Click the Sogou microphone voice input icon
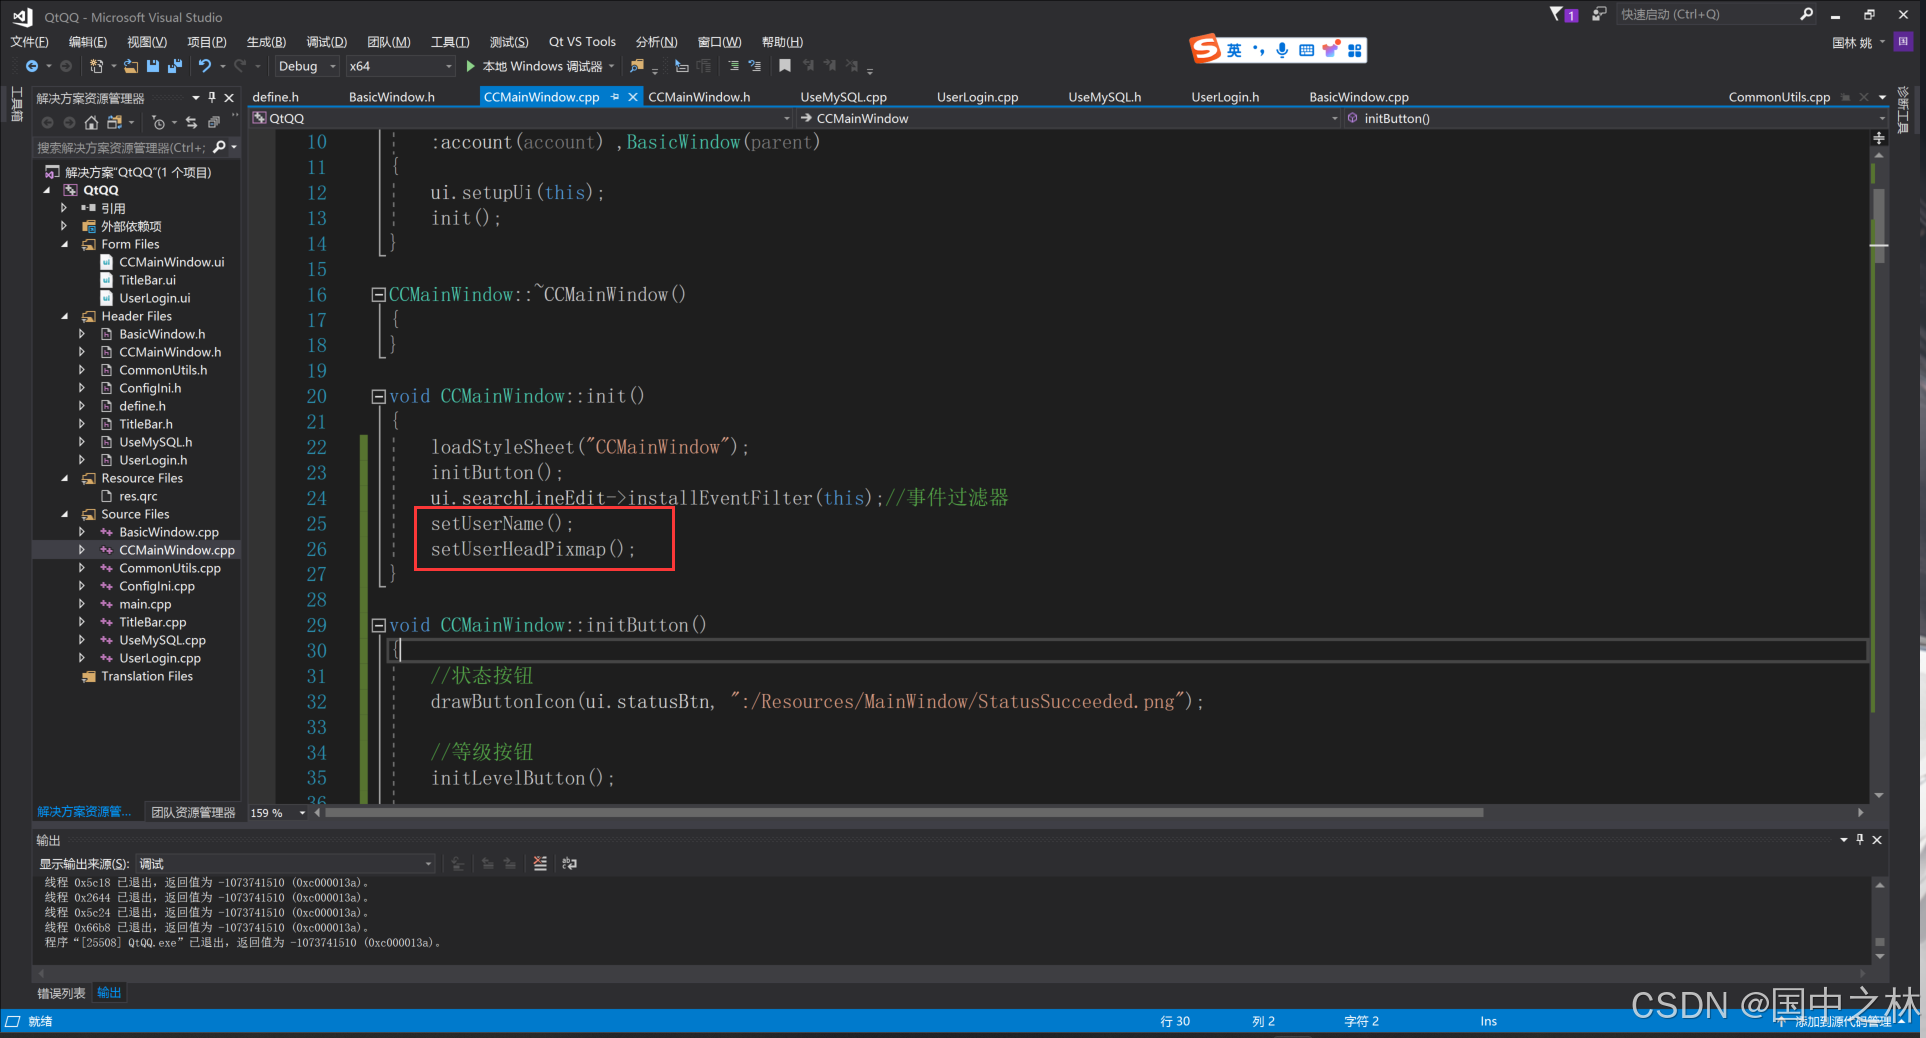1926x1038 pixels. (1282, 50)
